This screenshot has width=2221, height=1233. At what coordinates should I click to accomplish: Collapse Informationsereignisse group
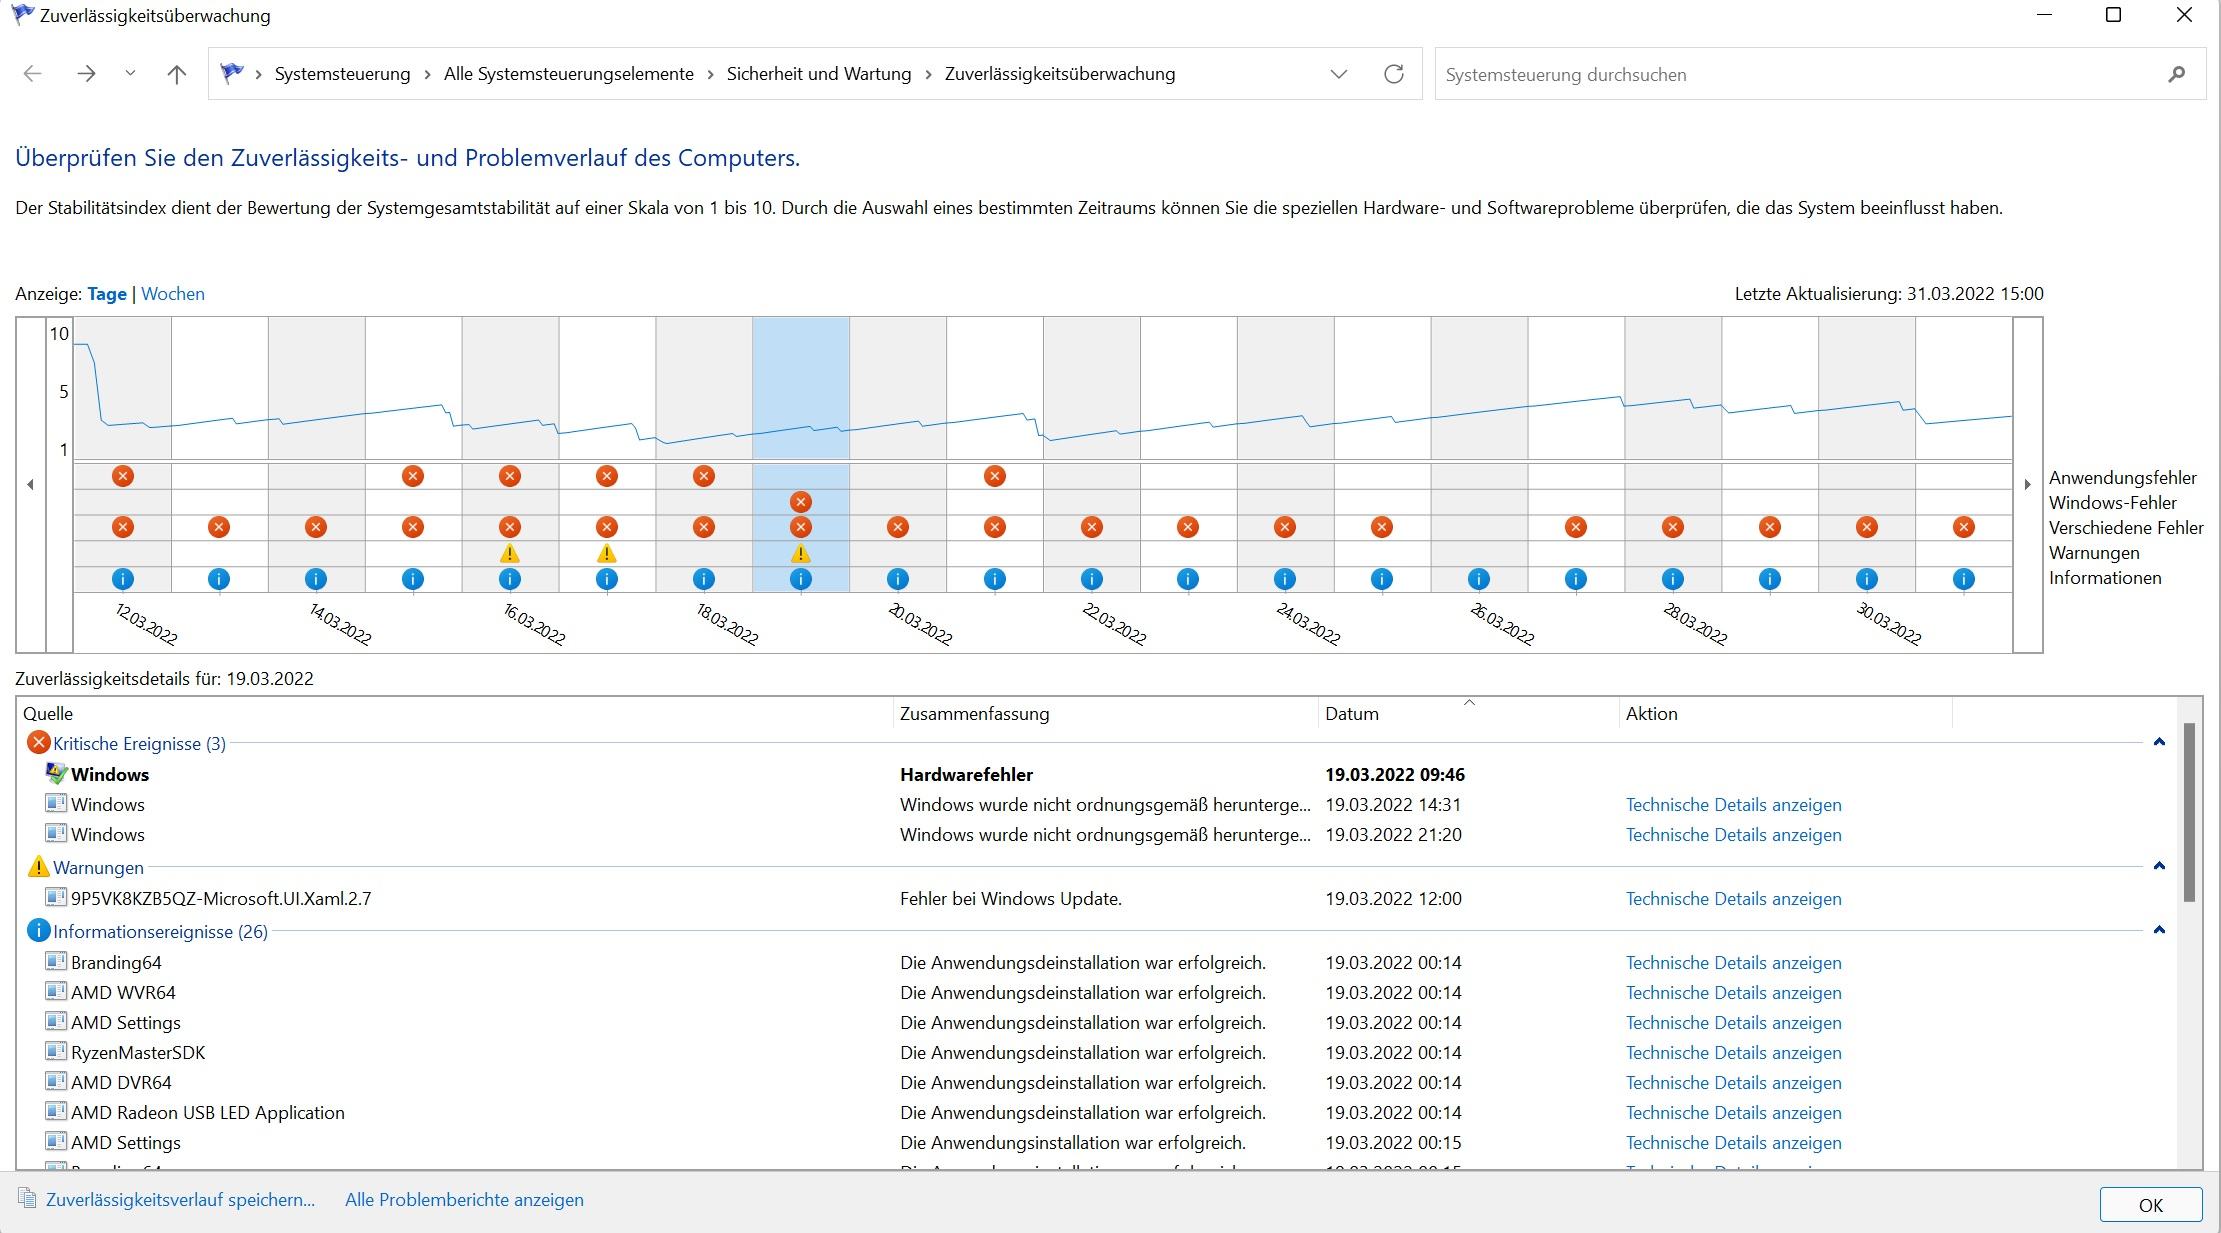point(2158,930)
